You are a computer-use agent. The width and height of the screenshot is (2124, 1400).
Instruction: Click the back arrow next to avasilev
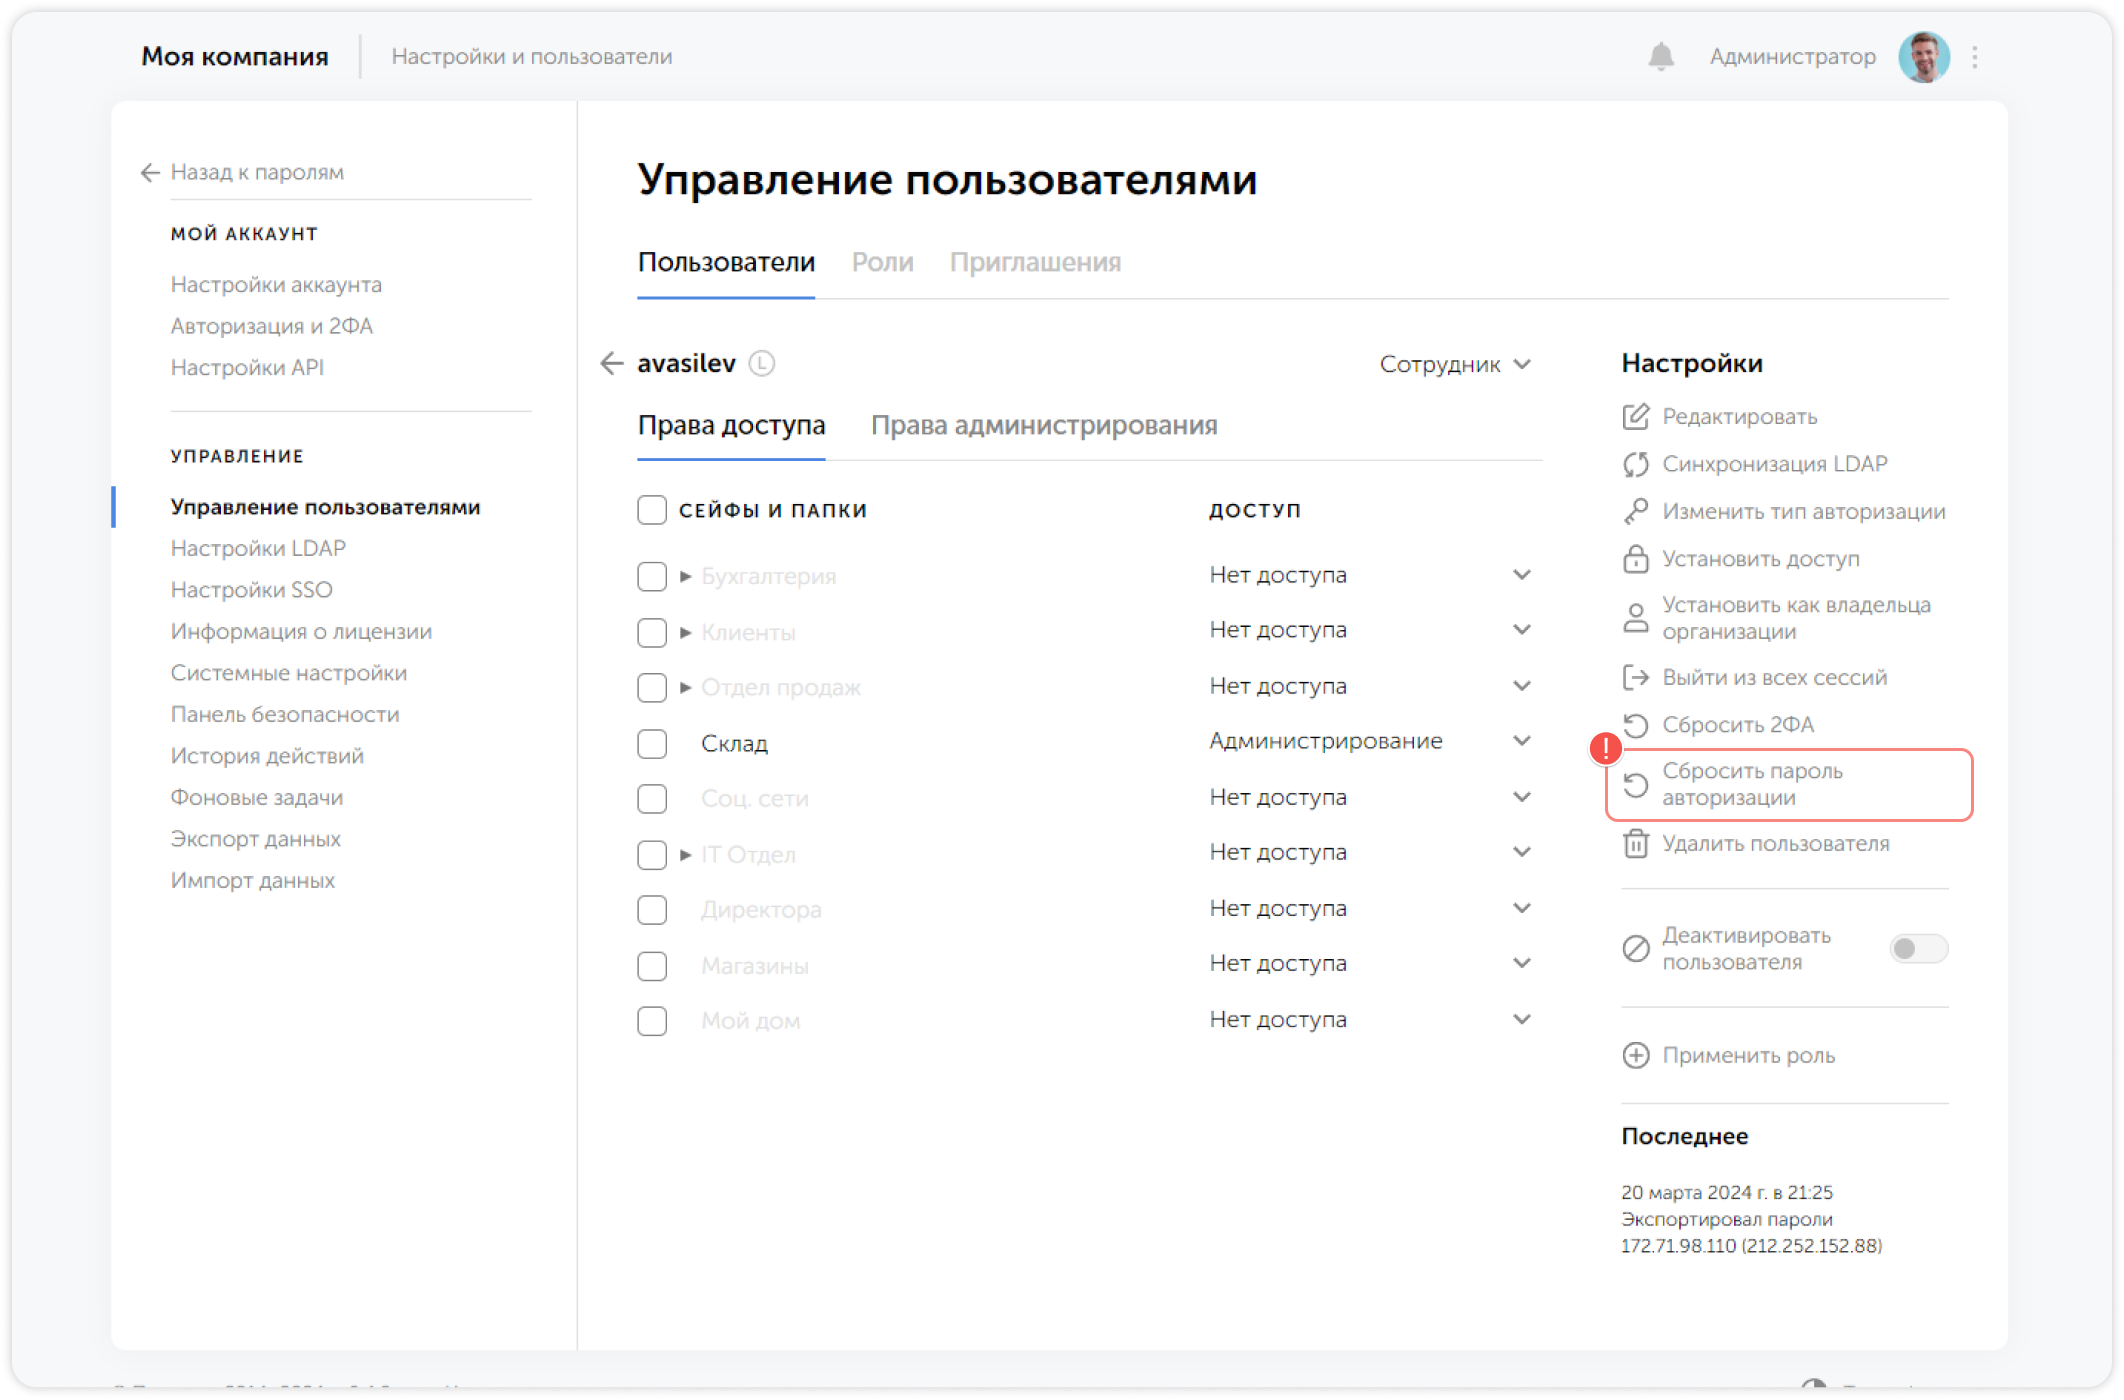(x=612, y=364)
